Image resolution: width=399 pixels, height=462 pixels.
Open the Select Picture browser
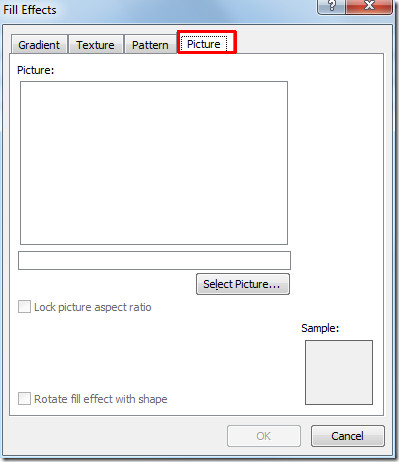click(243, 284)
